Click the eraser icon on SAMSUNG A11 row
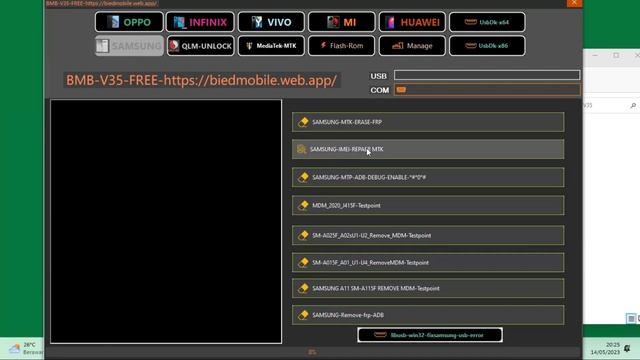The image size is (640, 360). (303, 288)
